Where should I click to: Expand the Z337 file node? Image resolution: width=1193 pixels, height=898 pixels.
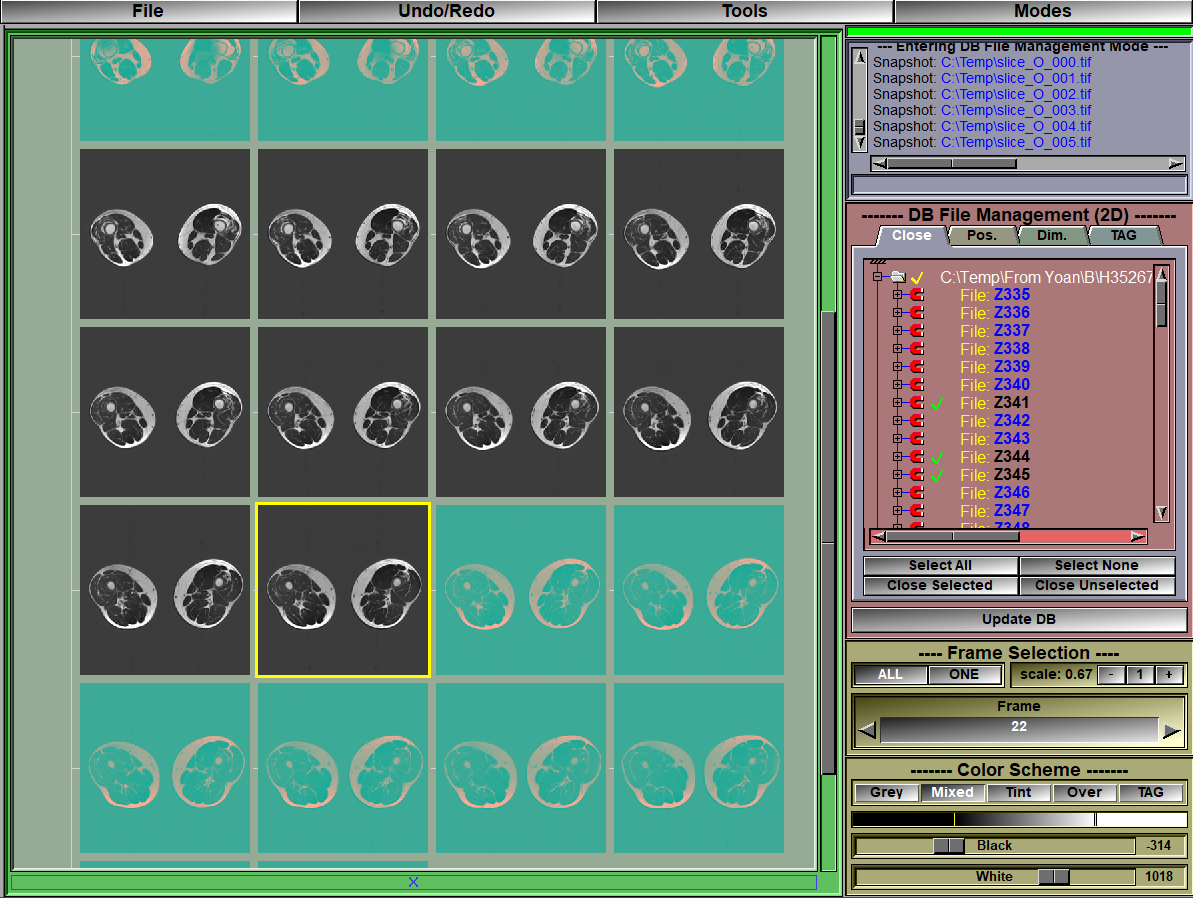[898, 330]
